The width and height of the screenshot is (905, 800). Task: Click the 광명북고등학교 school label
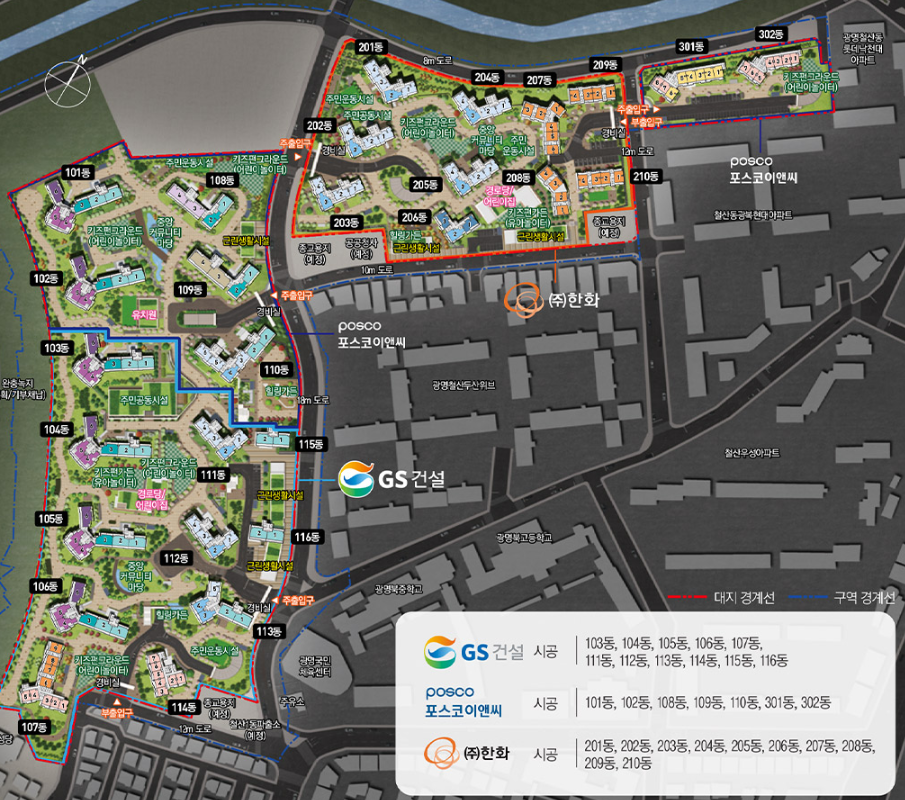click(525, 537)
